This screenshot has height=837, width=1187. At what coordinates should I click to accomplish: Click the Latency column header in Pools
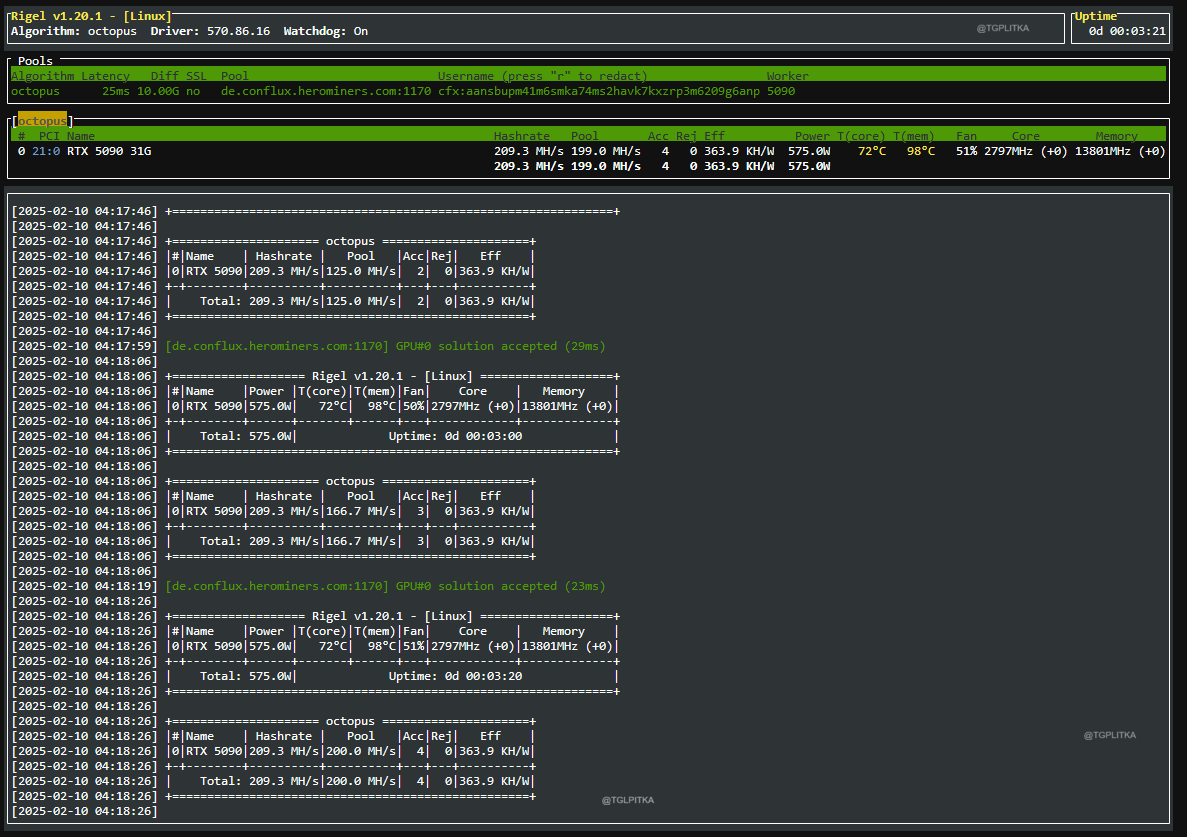[x=105, y=76]
